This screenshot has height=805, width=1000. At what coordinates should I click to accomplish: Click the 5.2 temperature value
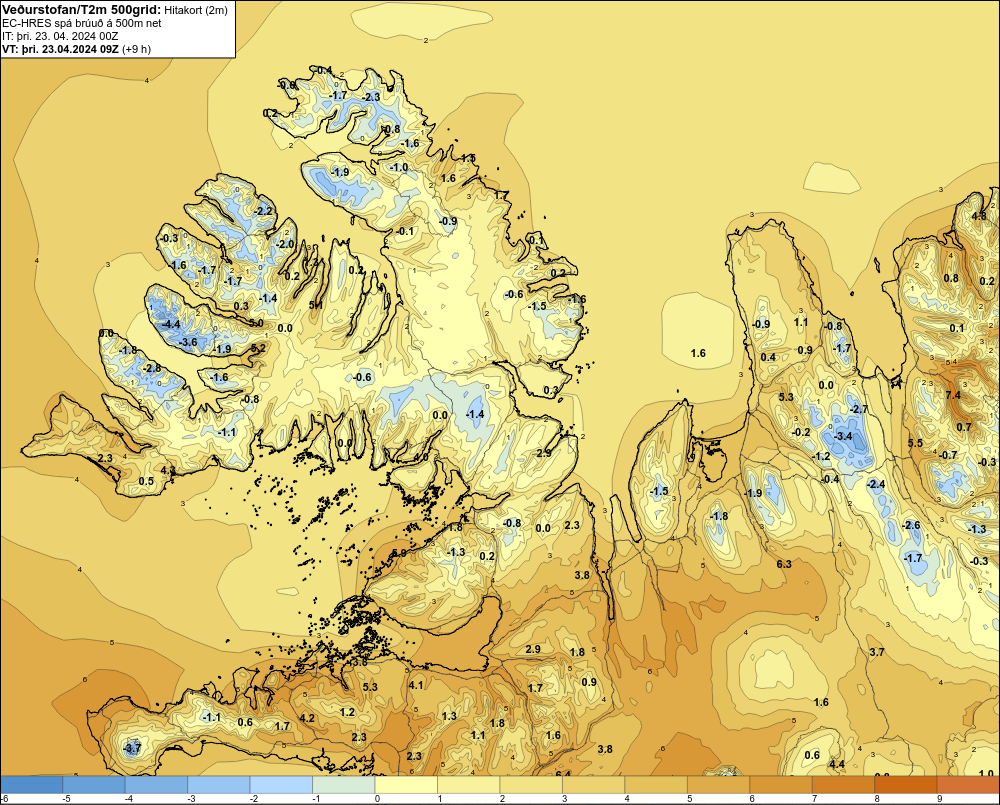point(258,348)
